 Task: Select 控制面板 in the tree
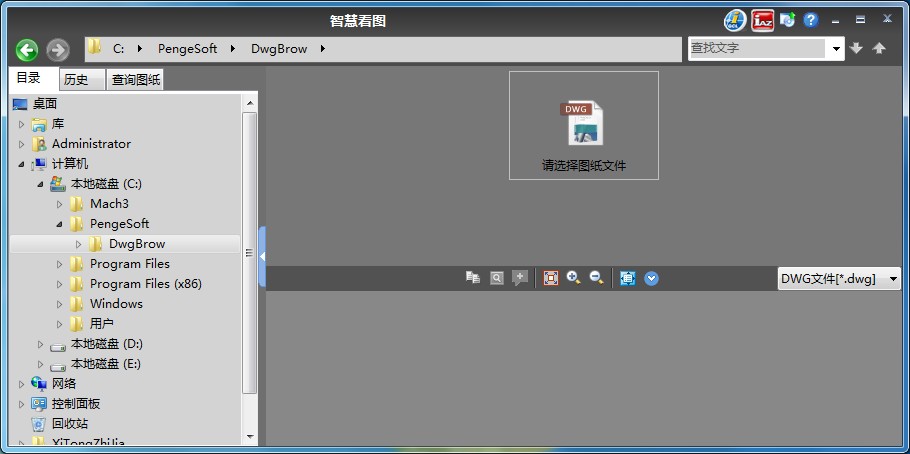point(76,404)
